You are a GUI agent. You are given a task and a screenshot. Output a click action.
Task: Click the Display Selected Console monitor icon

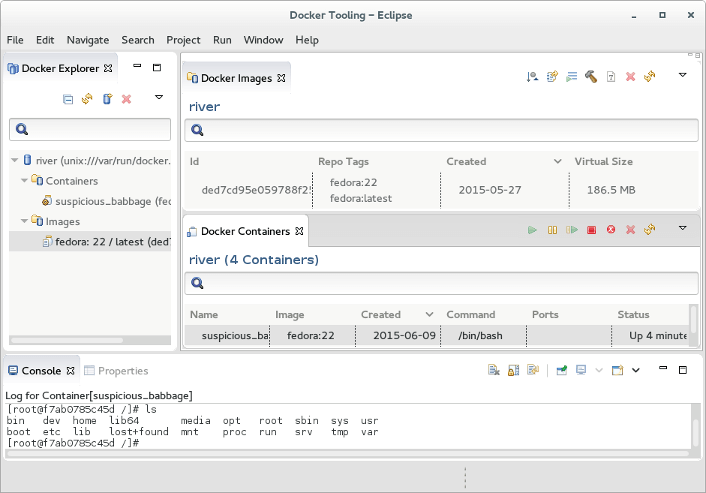[581, 370]
